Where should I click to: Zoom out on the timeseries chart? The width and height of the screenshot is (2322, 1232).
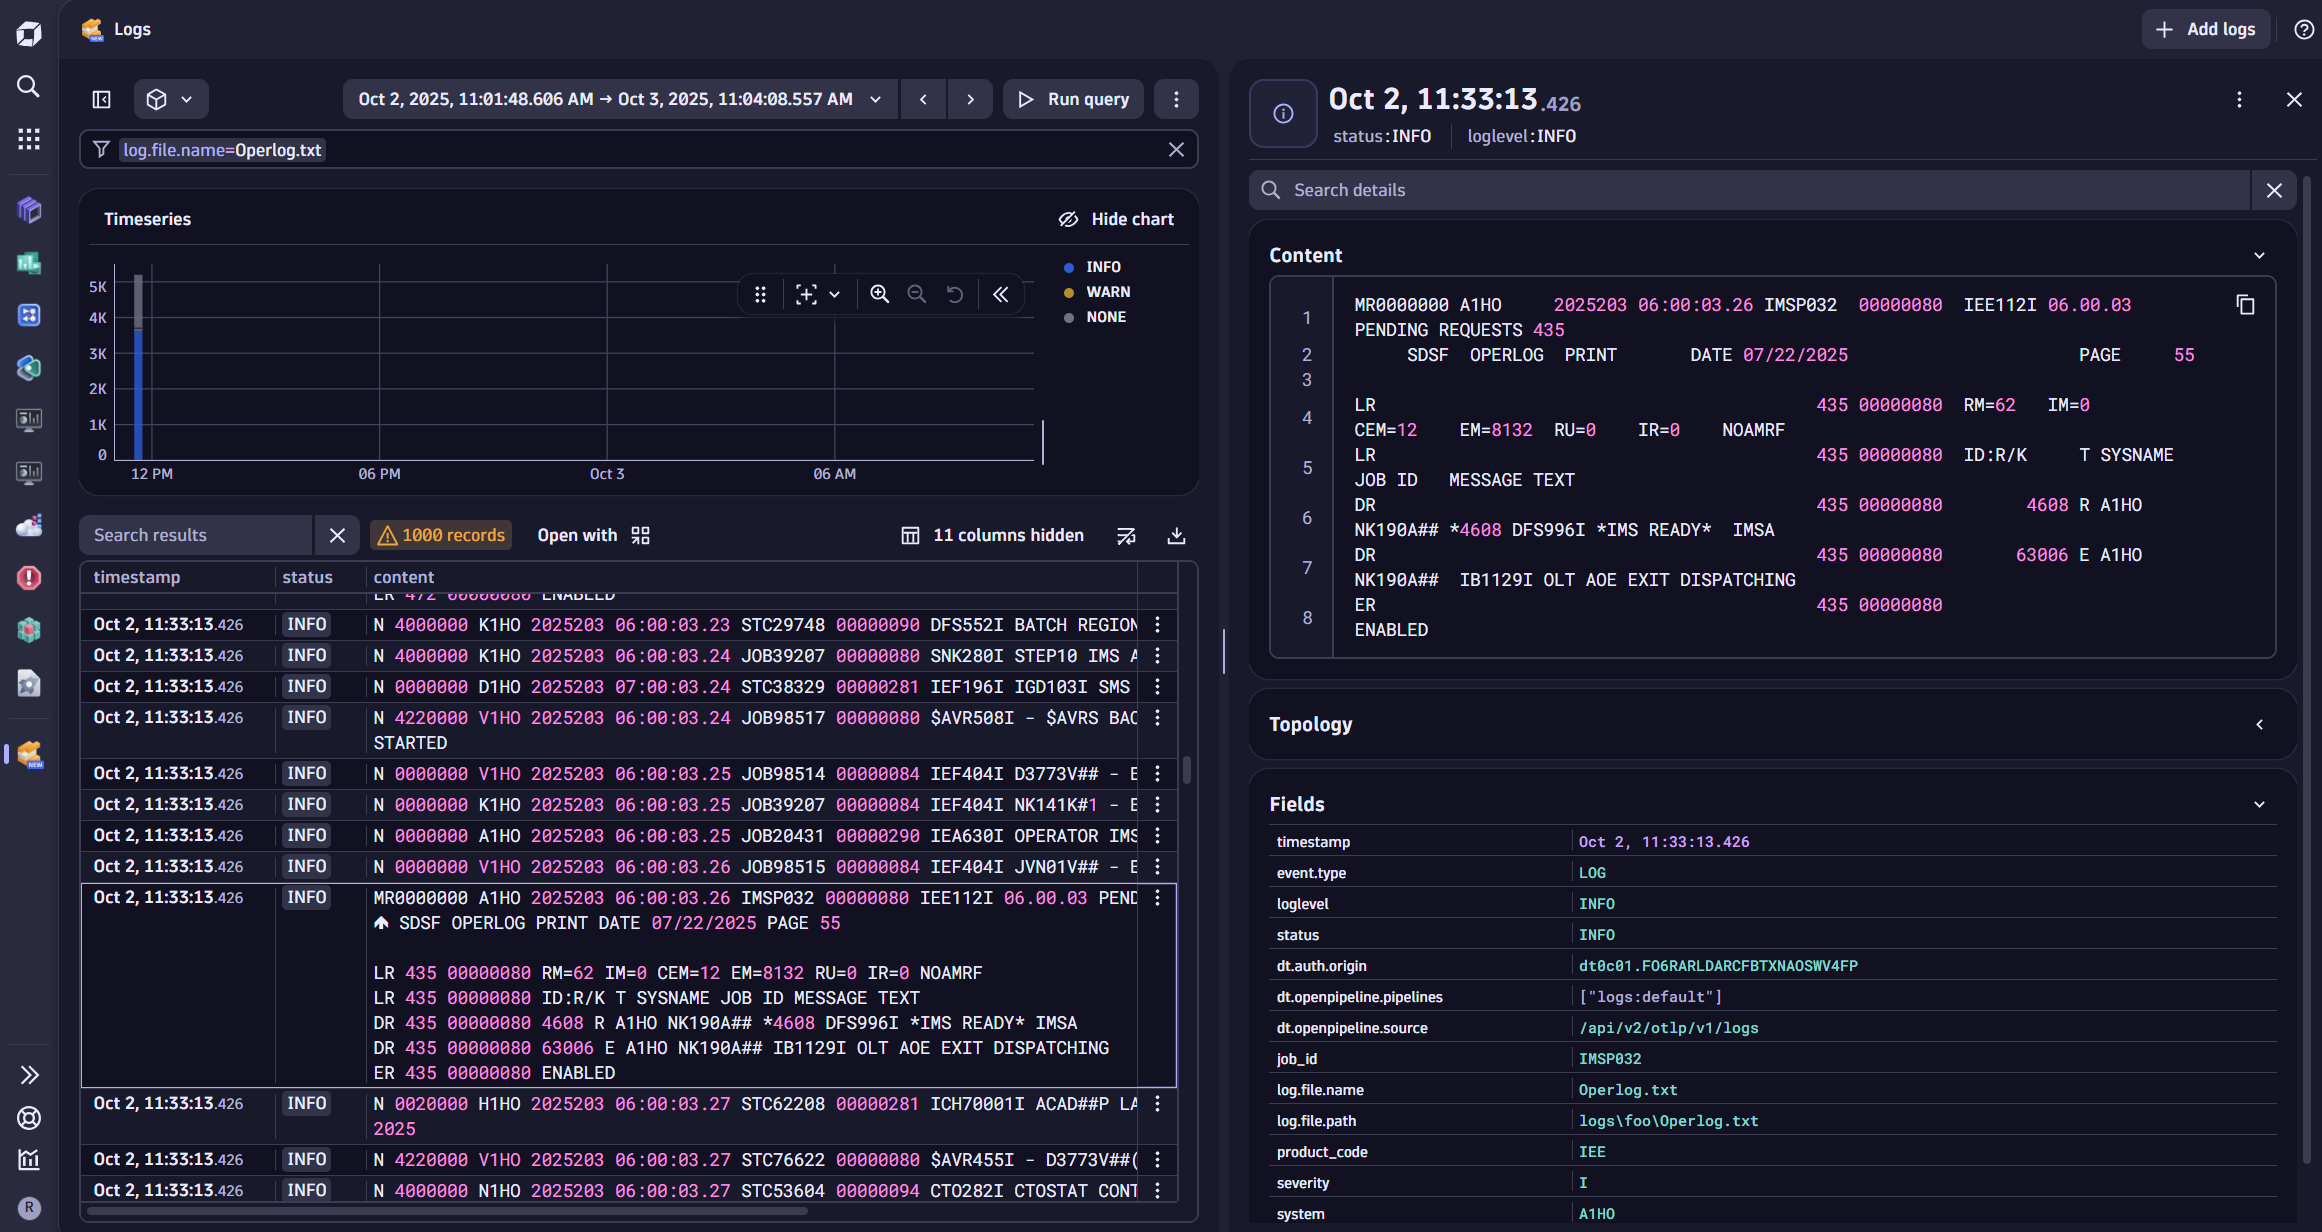(x=917, y=294)
